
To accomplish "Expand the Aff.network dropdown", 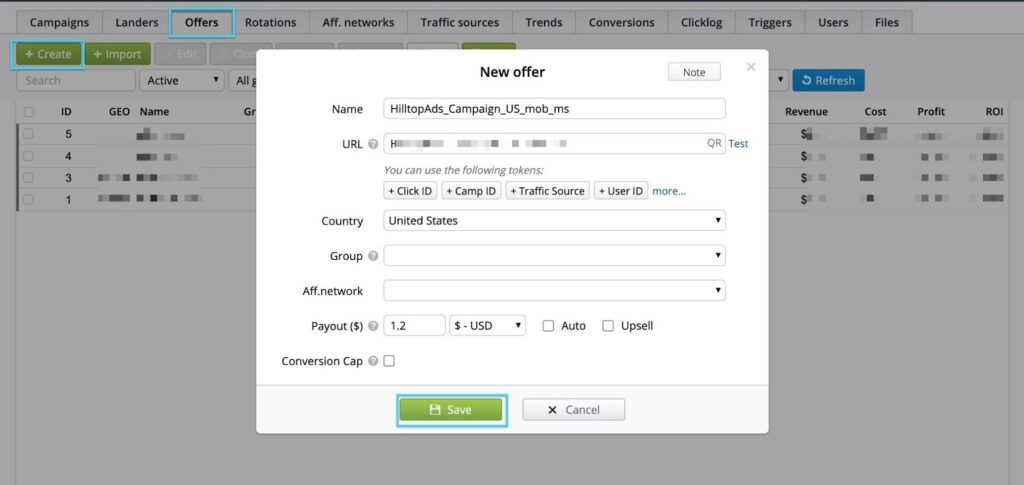I will pos(554,291).
